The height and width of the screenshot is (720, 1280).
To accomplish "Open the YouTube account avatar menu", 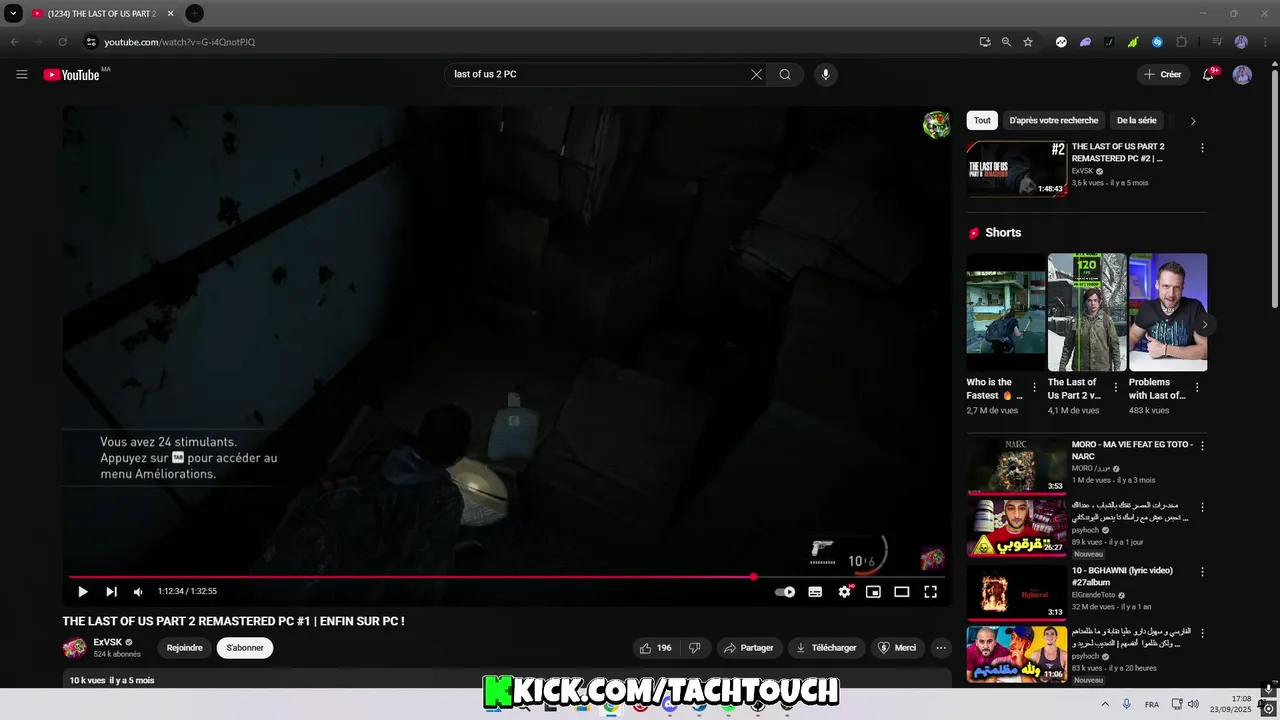I will (x=1242, y=74).
